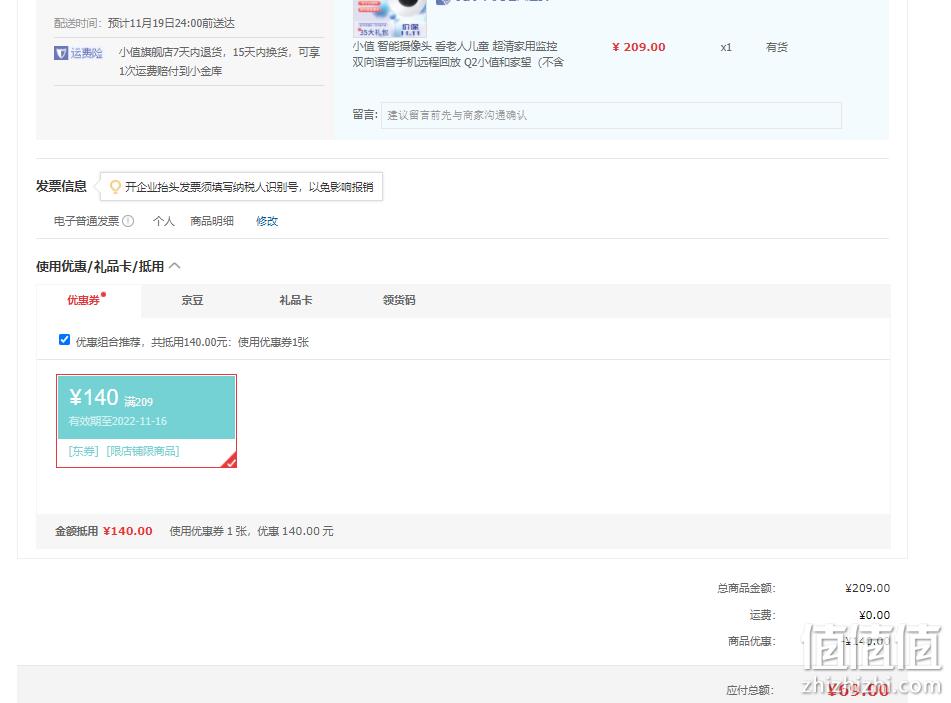Click the 商品明细 invoice content text

[212, 221]
